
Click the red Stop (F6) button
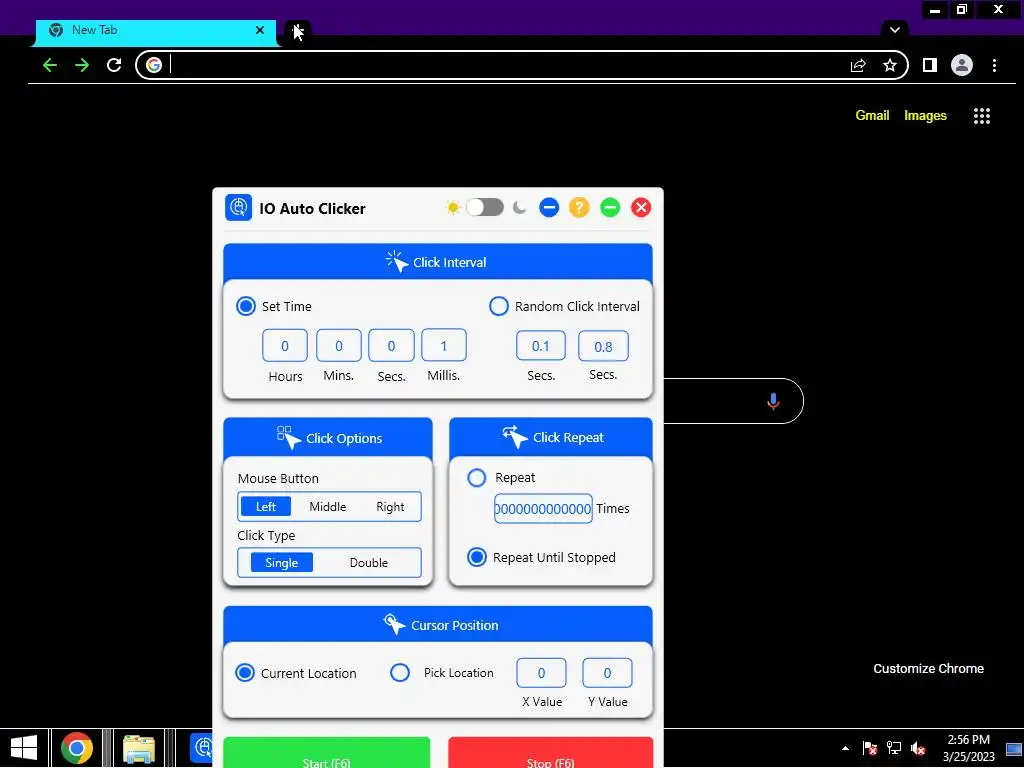pyautogui.click(x=551, y=753)
